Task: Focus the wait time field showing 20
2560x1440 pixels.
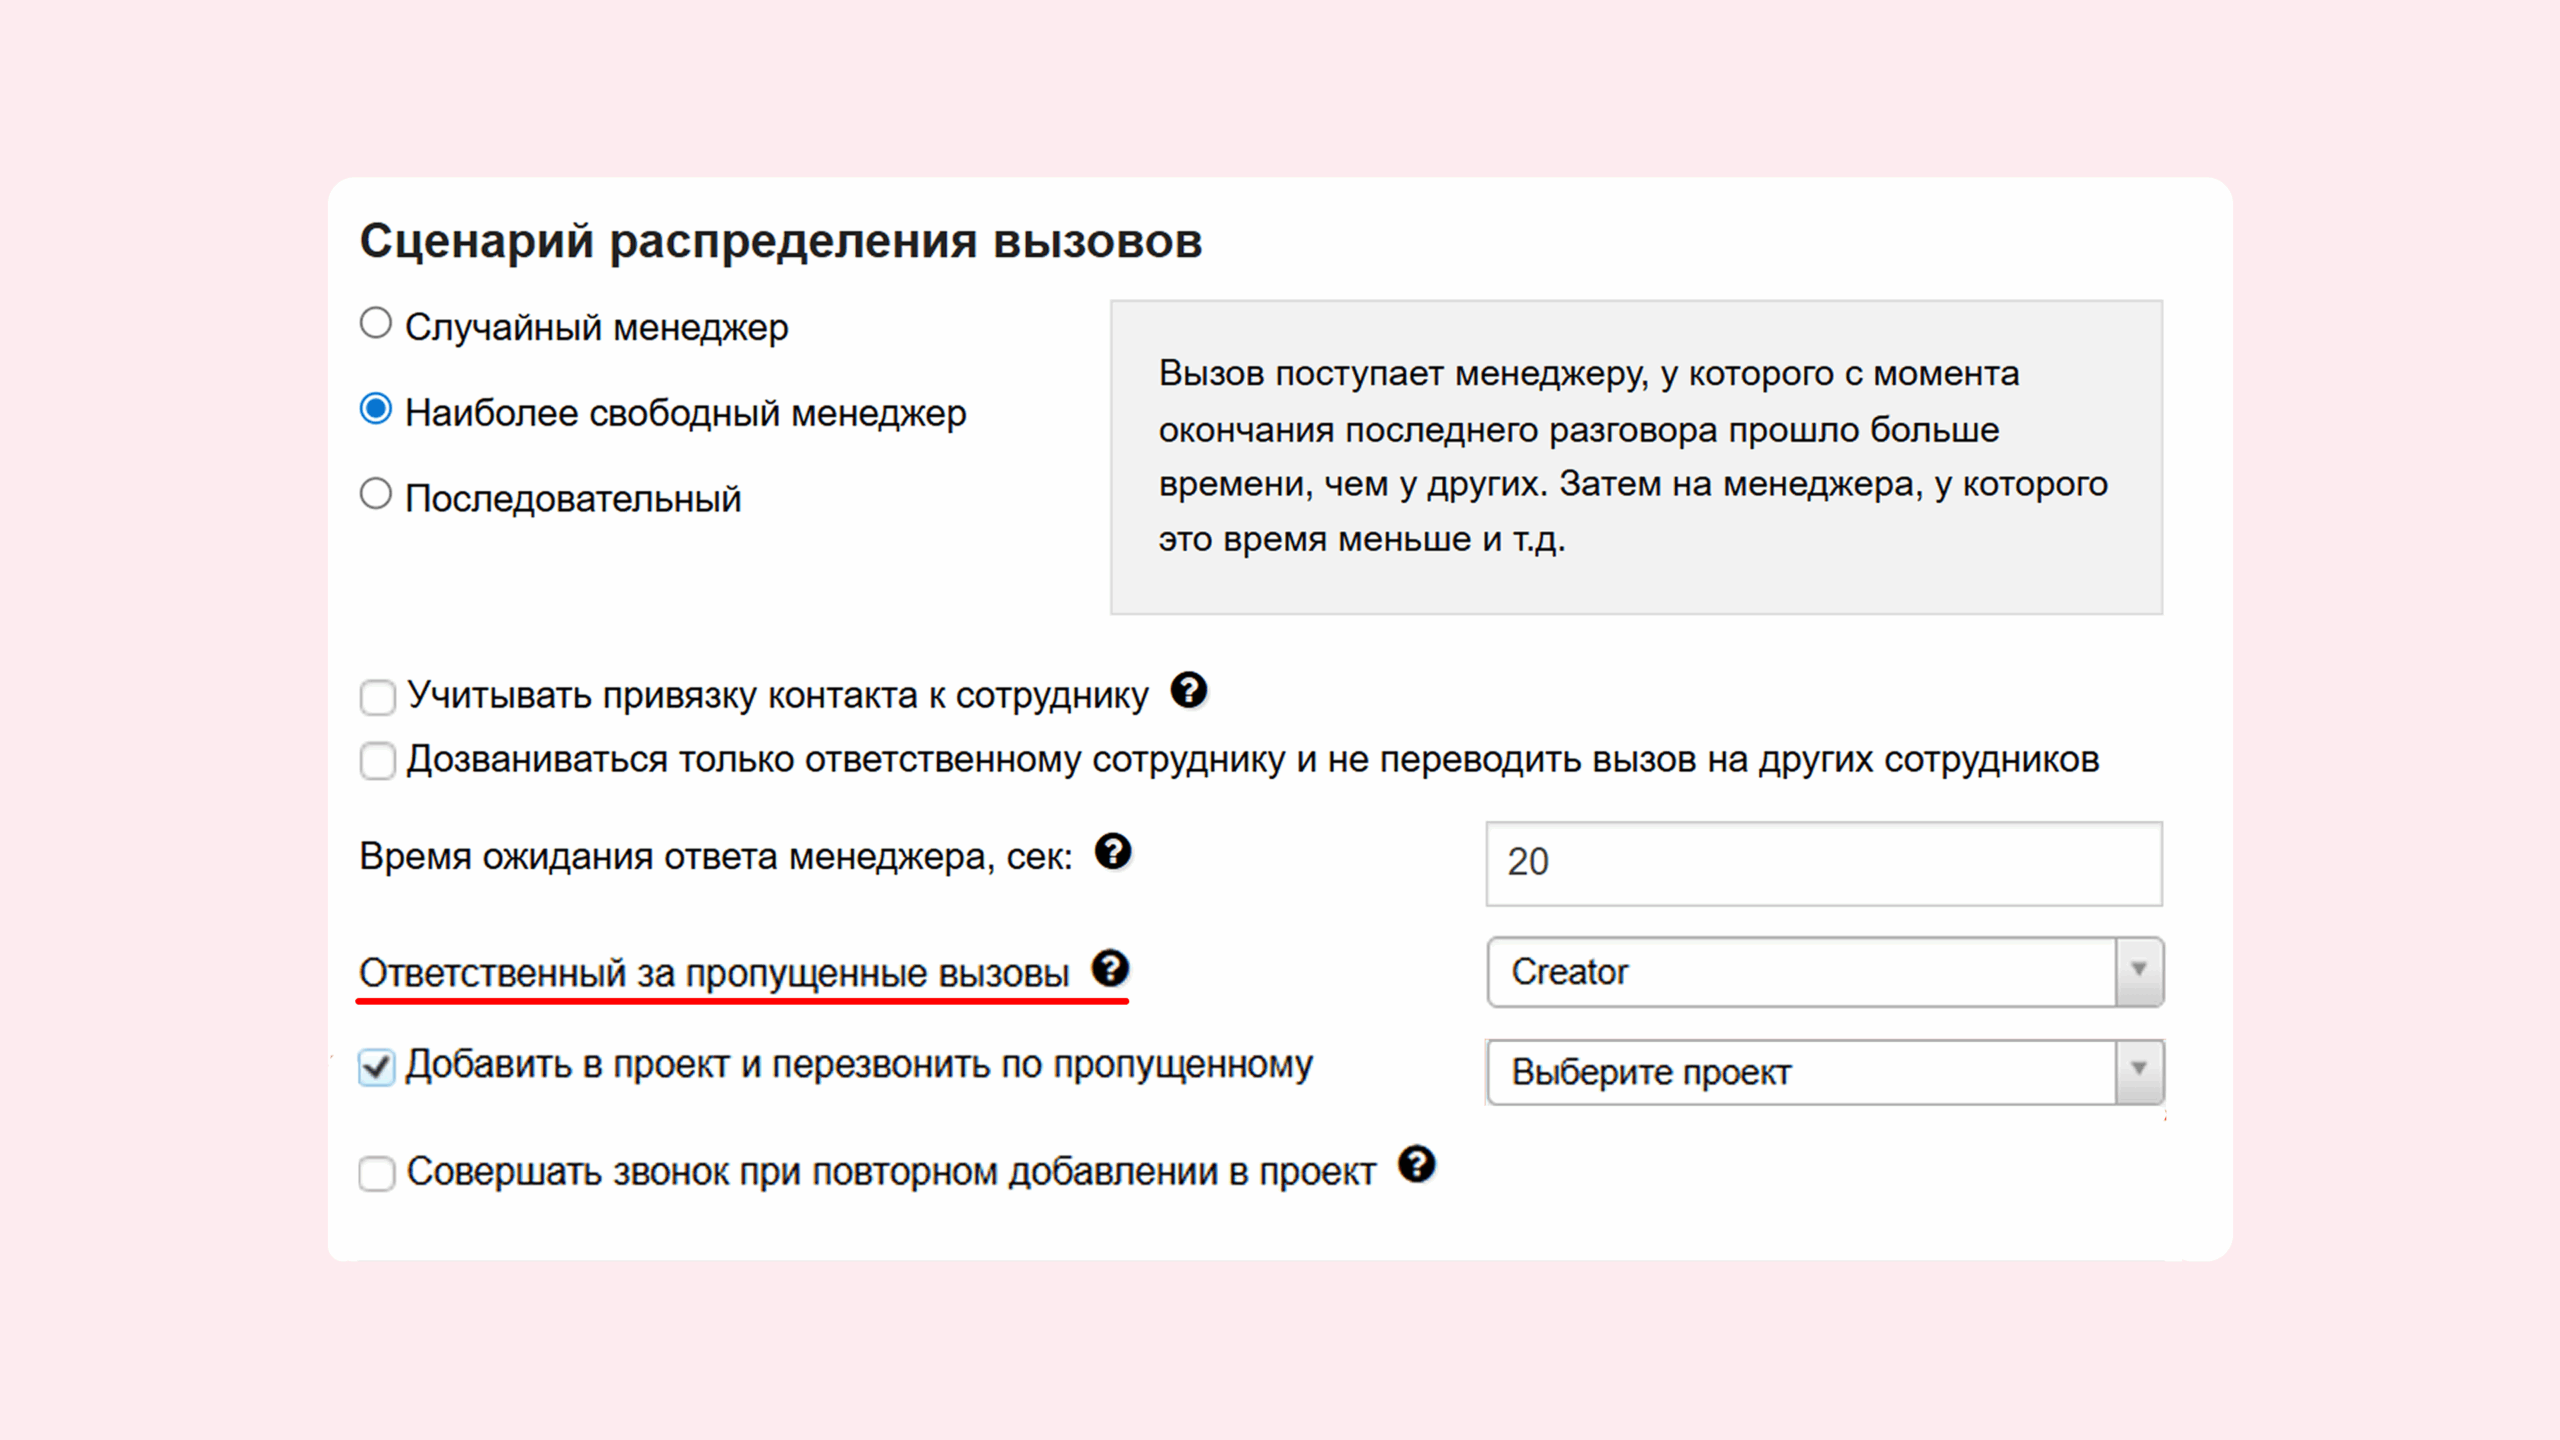Action: point(1823,863)
